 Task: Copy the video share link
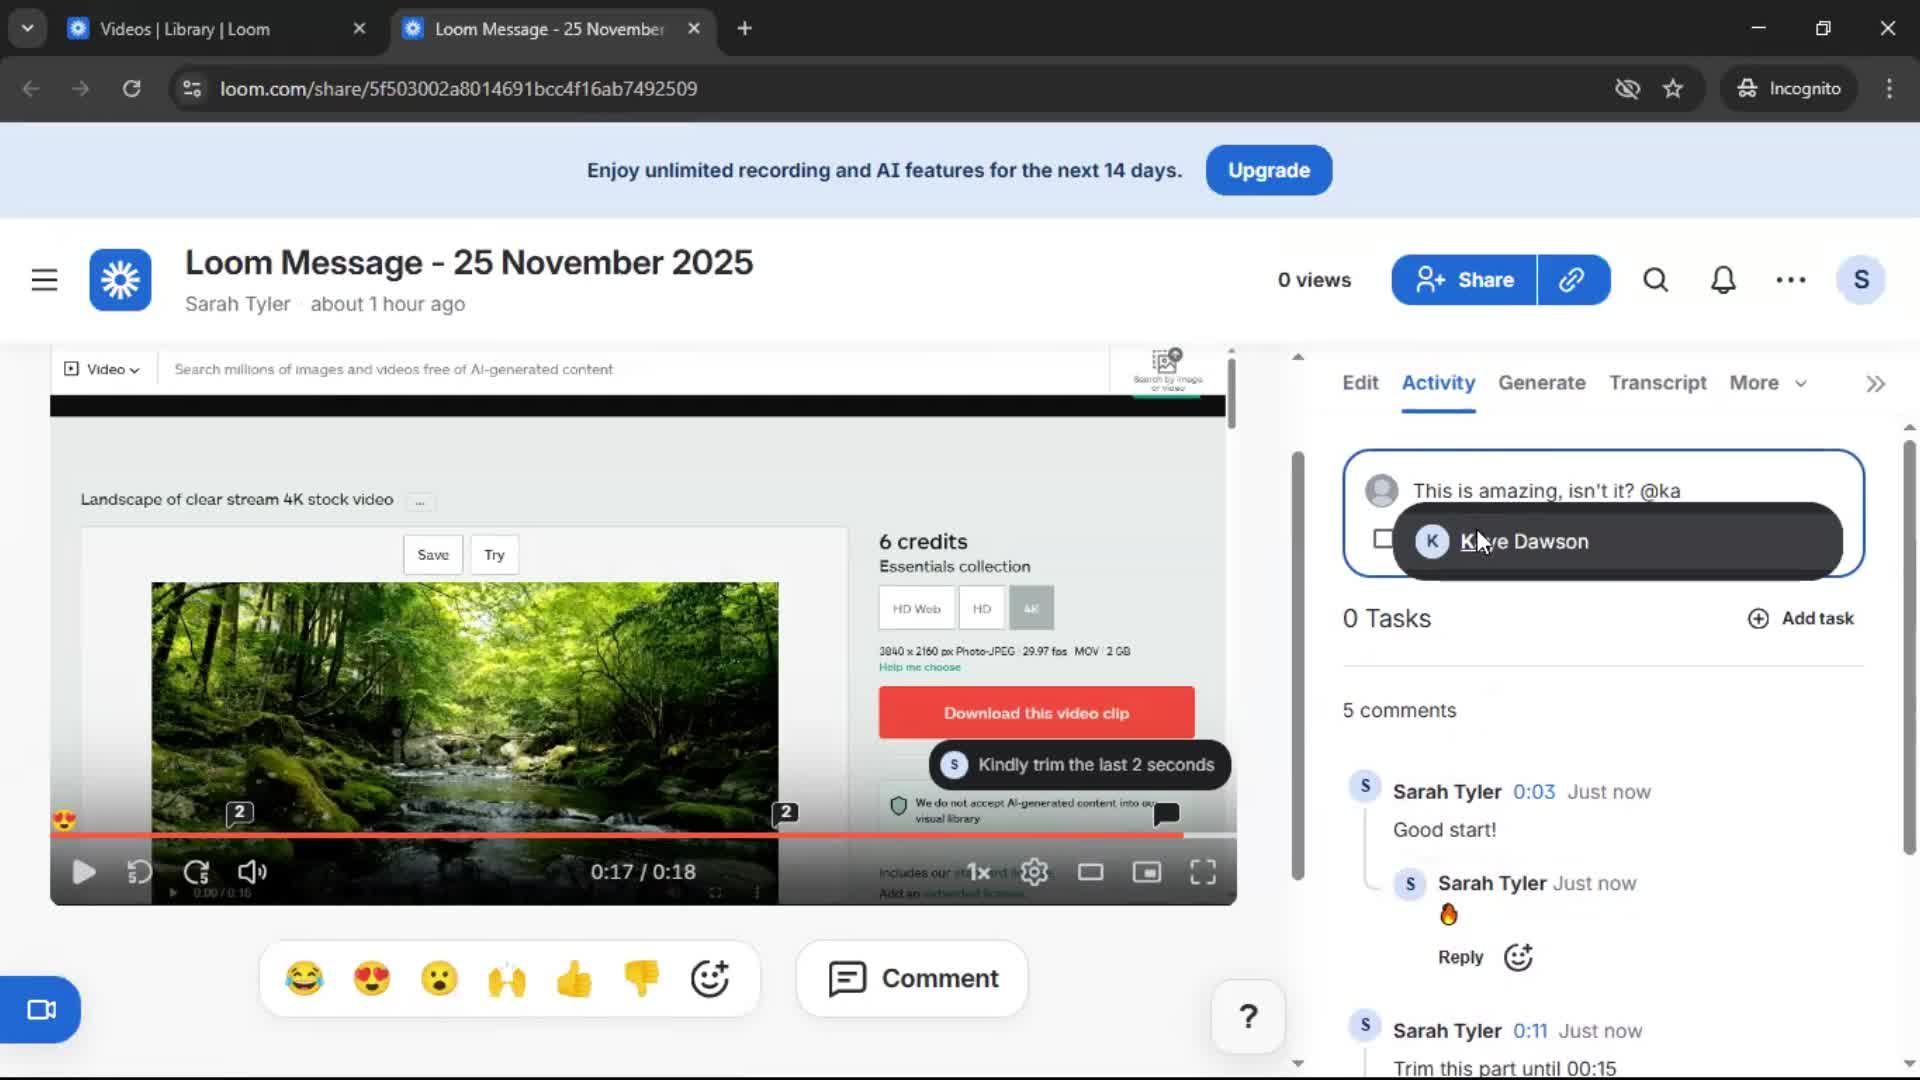[x=1572, y=280]
